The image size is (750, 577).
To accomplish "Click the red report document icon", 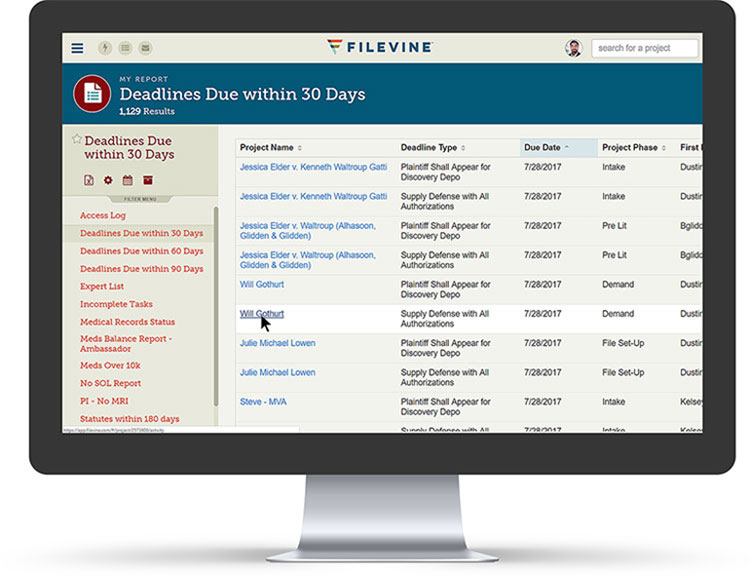I will (x=92, y=94).
